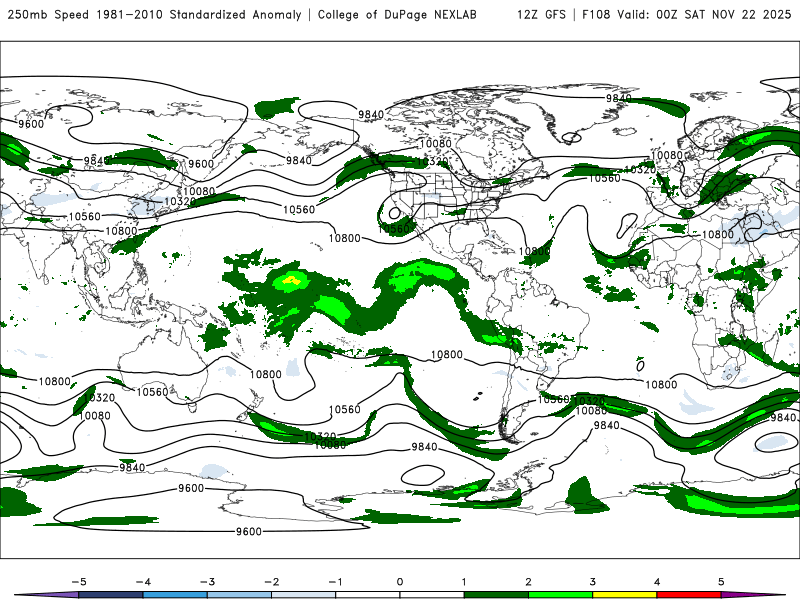This screenshot has width=800, height=600.
Task: Click the '-5' colorbar tick label
Action: pyautogui.click(x=79, y=582)
